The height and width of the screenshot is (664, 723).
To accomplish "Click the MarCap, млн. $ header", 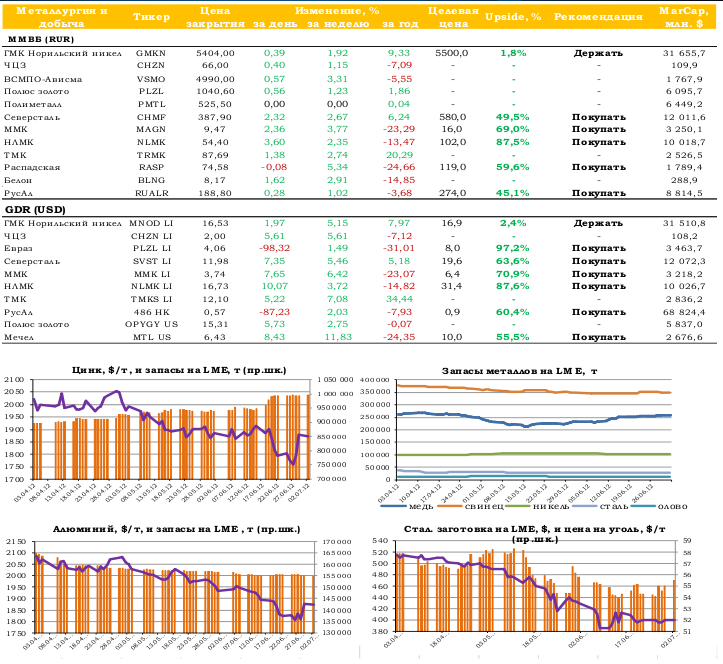I will pyautogui.click(x=683, y=17).
